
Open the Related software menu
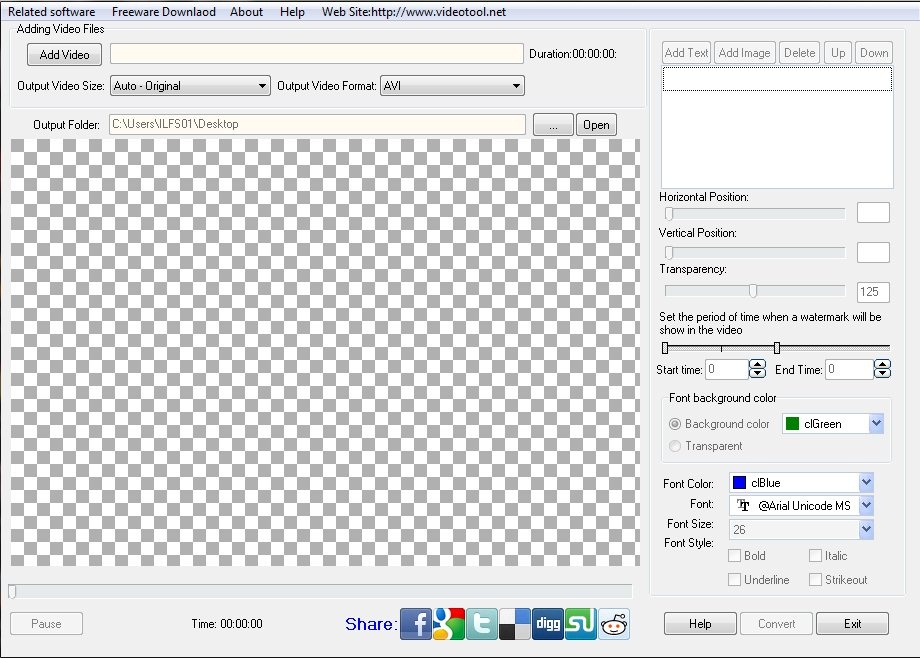(52, 12)
